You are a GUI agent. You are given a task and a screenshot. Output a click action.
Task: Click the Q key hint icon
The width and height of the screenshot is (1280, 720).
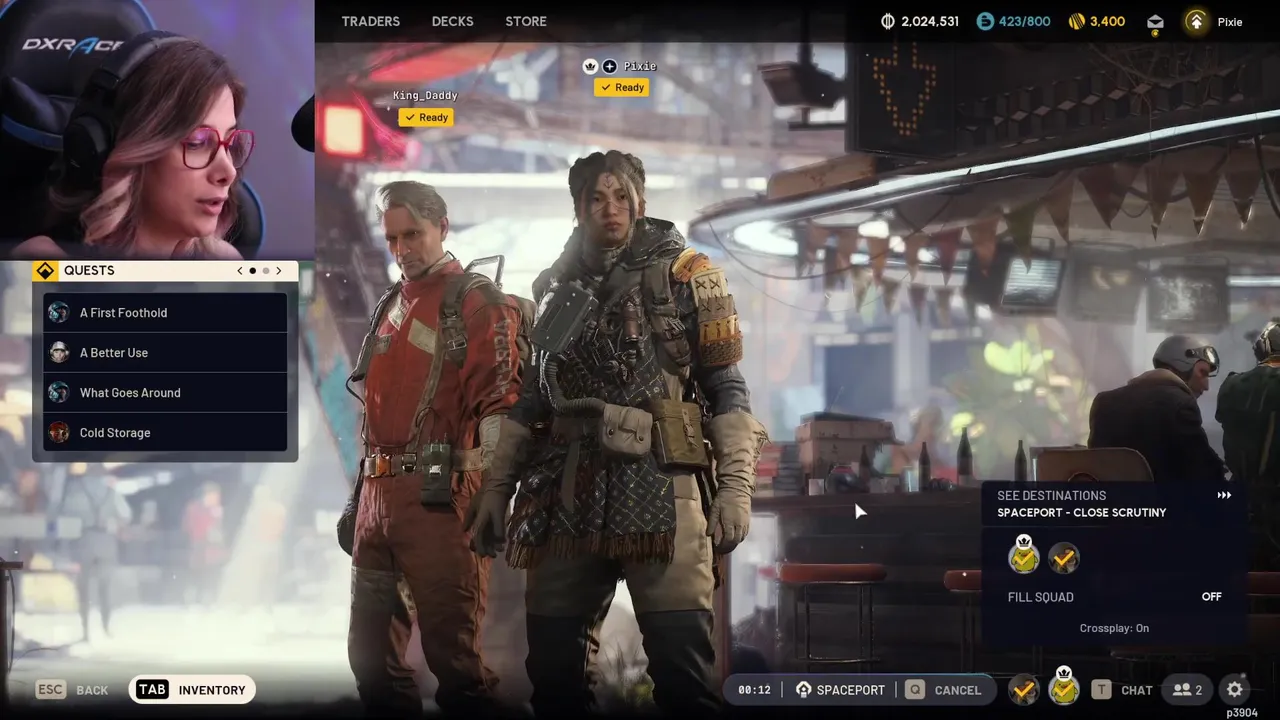pyautogui.click(x=915, y=690)
